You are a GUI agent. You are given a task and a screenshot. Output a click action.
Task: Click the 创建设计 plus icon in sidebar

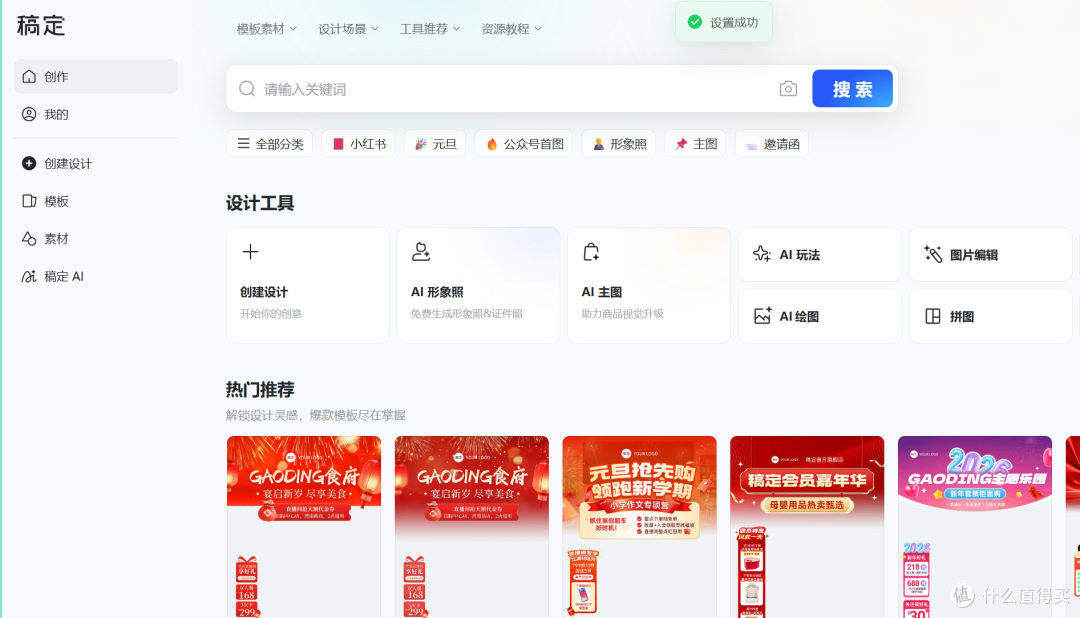pos(29,163)
